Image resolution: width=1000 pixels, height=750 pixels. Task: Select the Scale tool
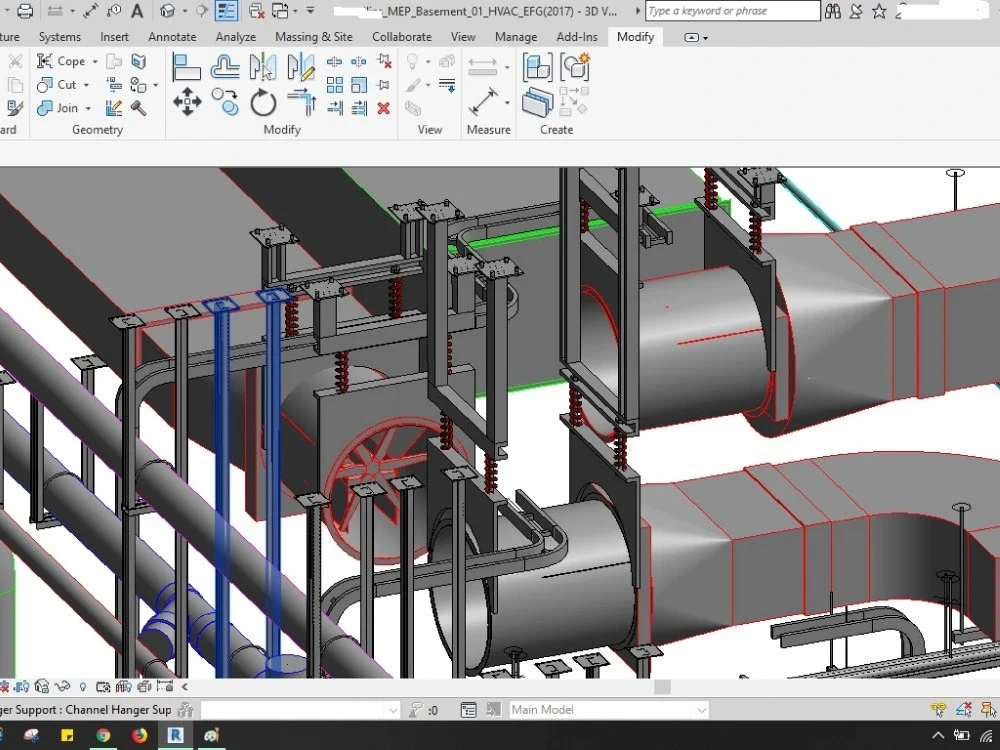pyautogui.click(x=359, y=85)
